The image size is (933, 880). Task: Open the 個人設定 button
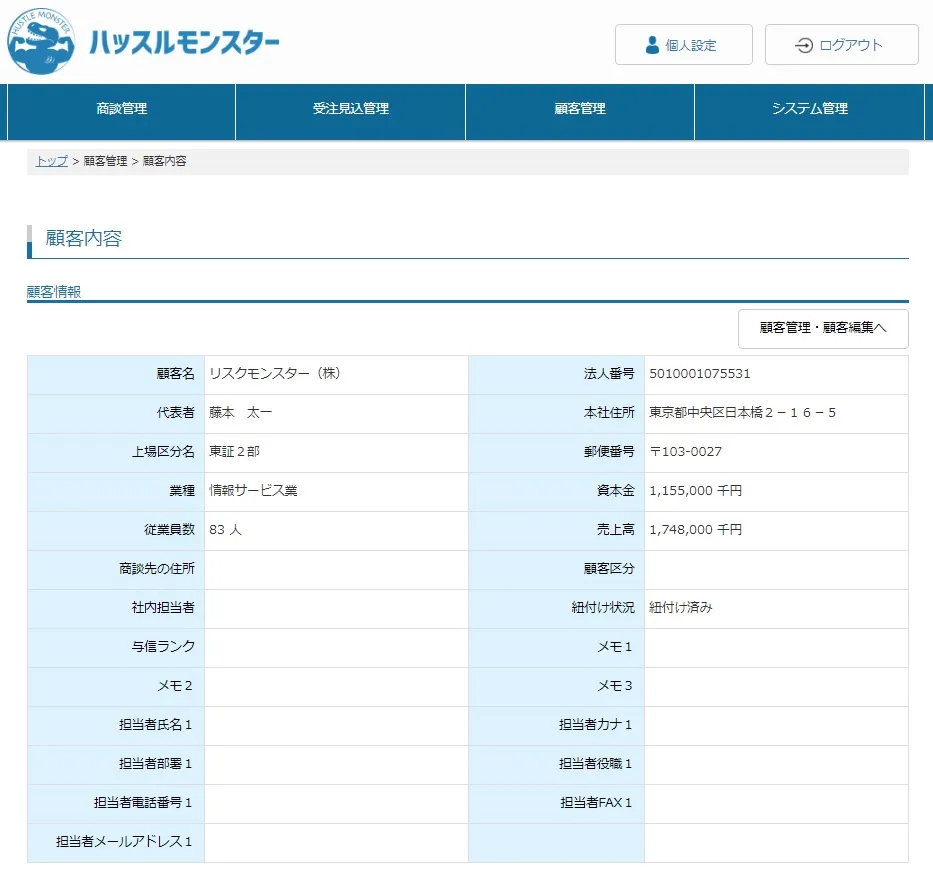[684, 45]
